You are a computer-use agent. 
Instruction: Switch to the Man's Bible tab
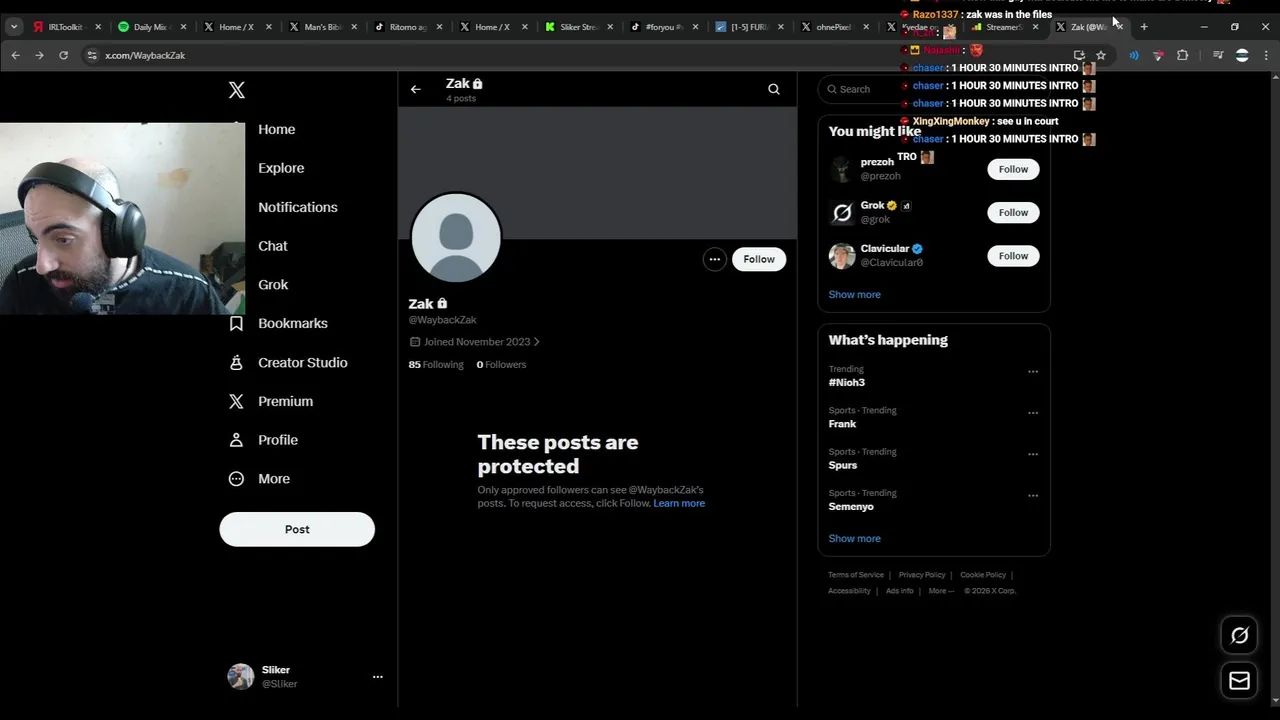point(322,27)
